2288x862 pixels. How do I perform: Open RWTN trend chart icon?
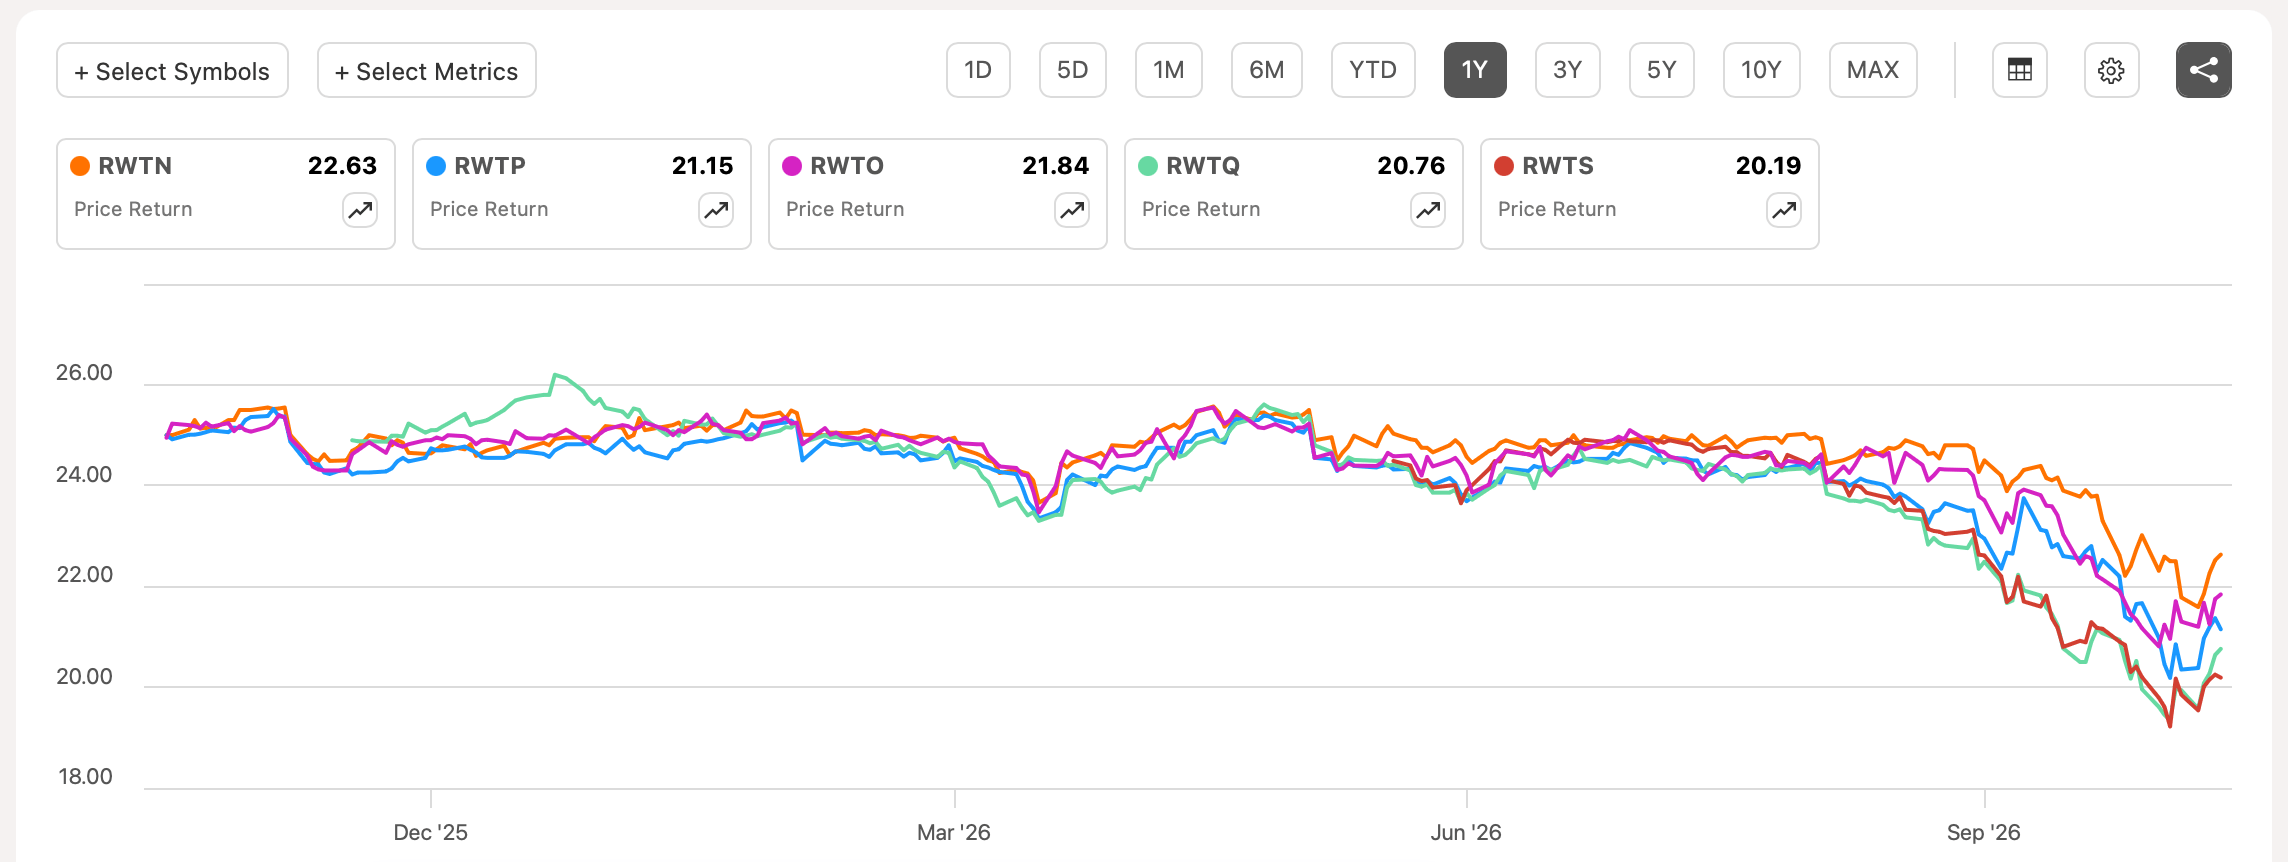pos(360,210)
